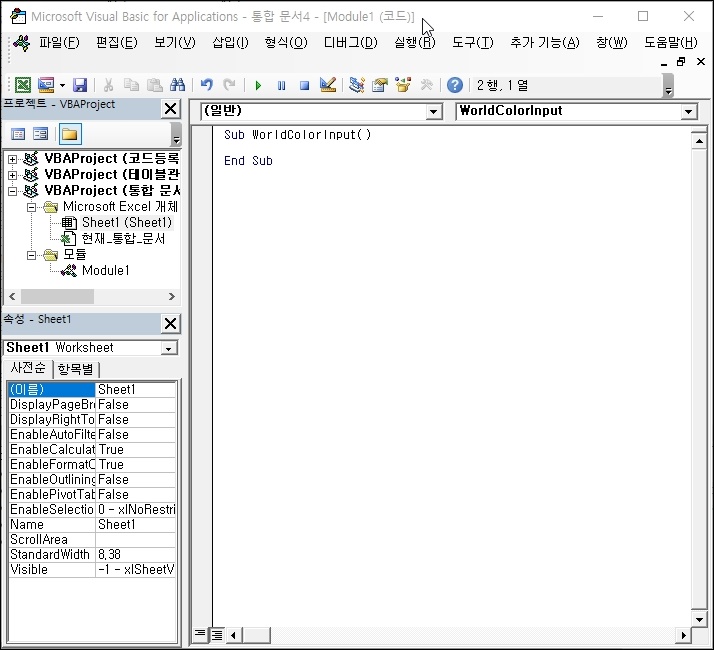Click Insert UserForm toolbar icon
714x650 pixels.
pyautogui.click(x=46, y=85)
